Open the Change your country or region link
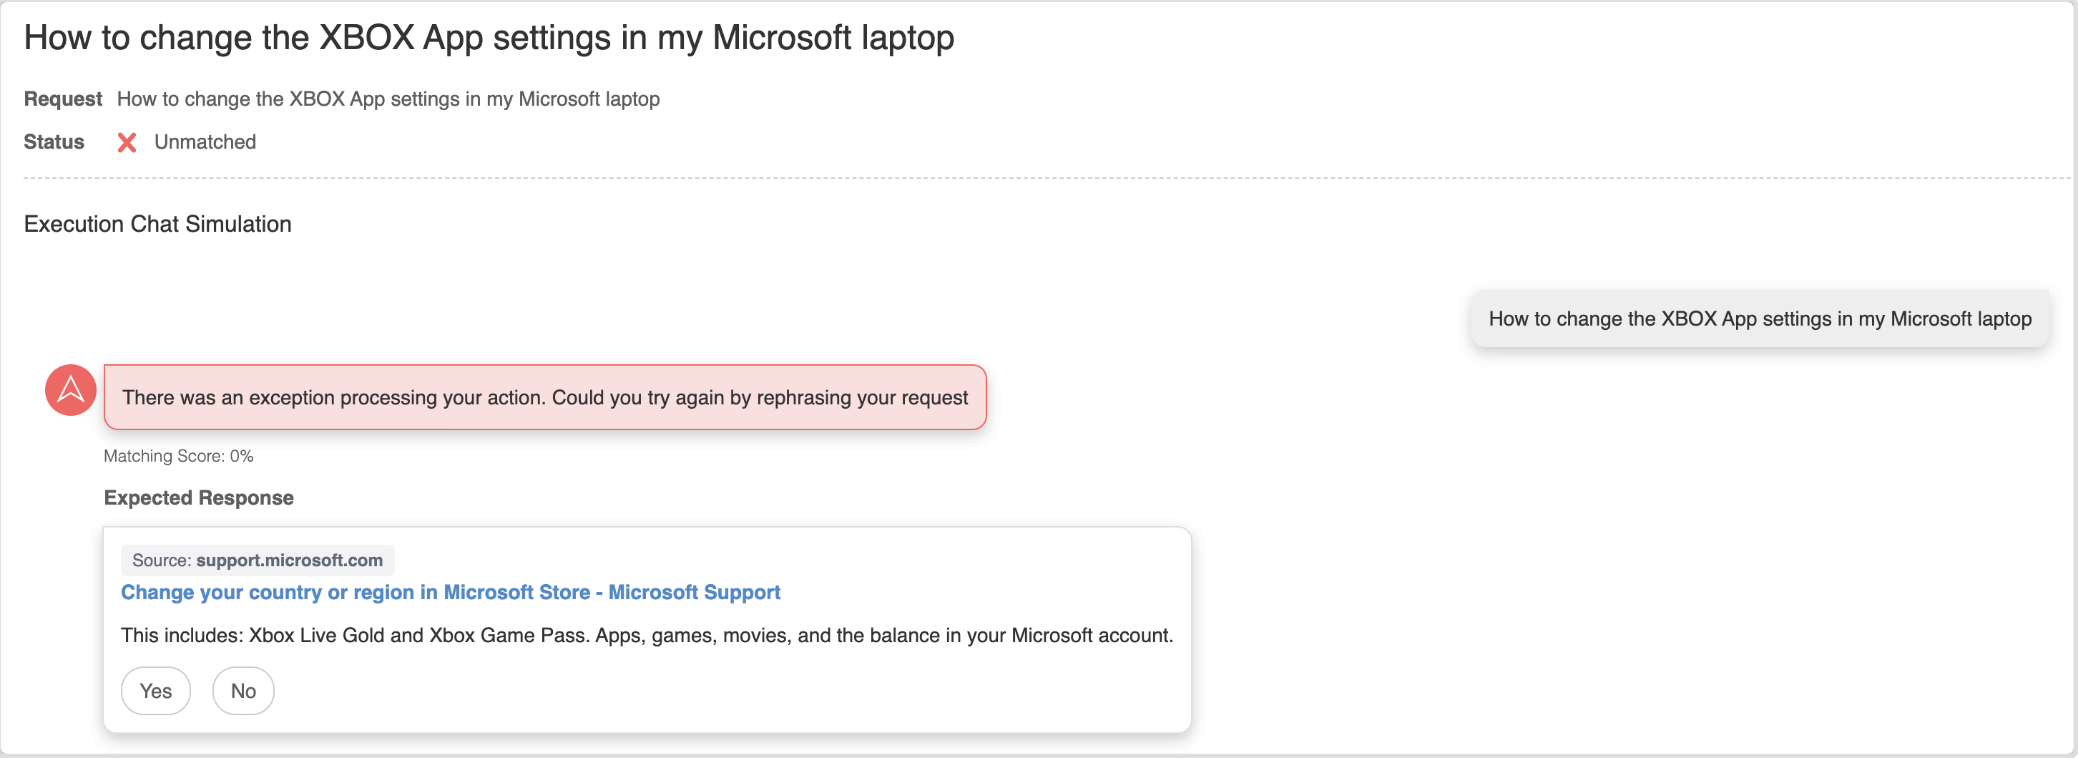The image size is (2078, 758). (x=450, y=592)
